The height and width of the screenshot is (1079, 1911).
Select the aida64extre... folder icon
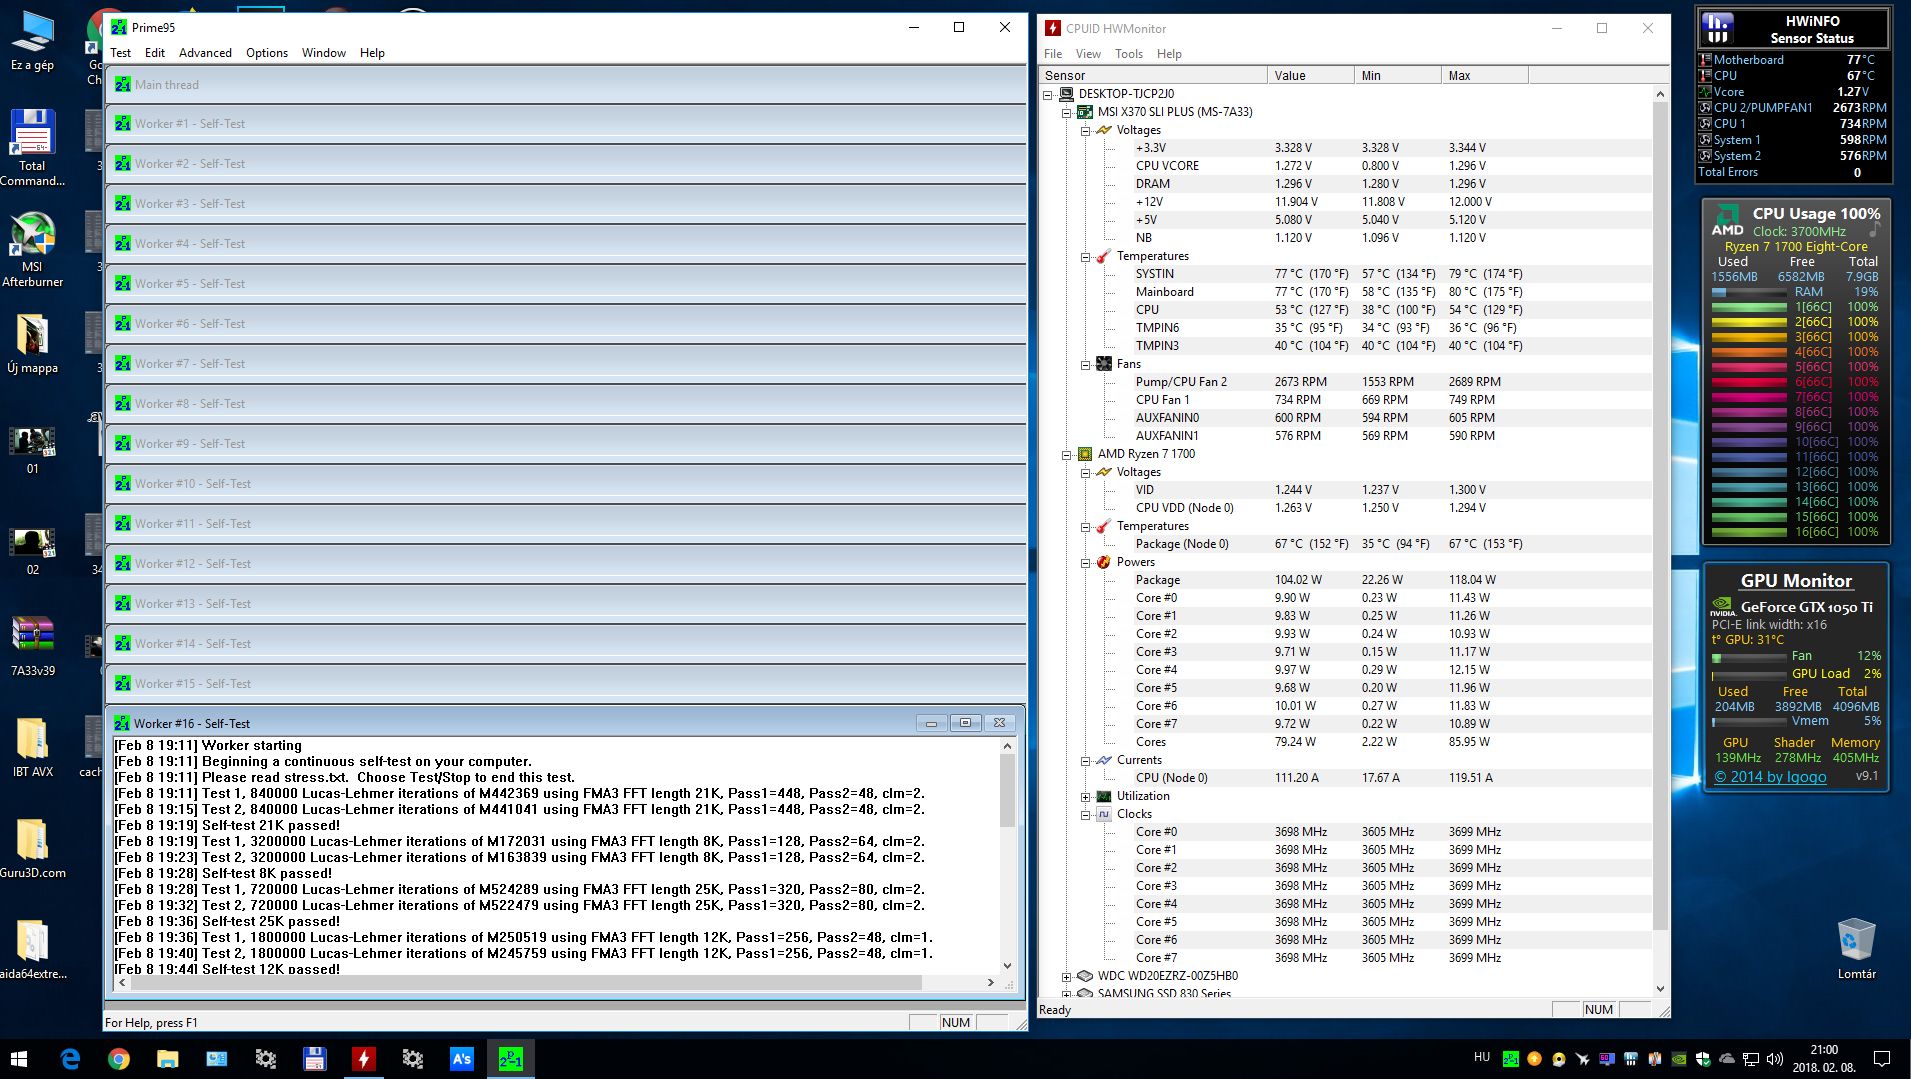pyautogui.click(x=32, y=949)
